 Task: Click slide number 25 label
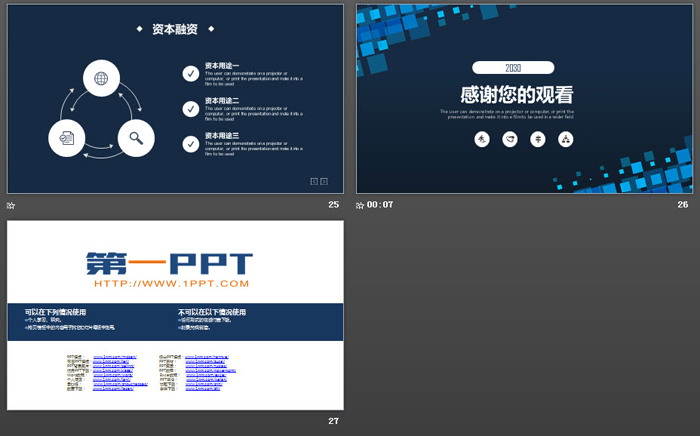point(333,204)
